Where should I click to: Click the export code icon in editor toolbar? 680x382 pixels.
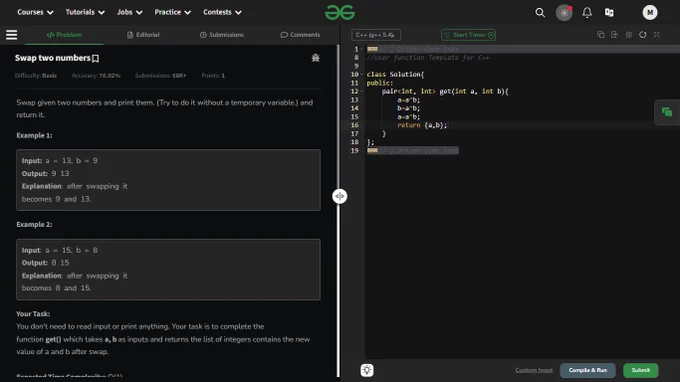coord(615,35)
